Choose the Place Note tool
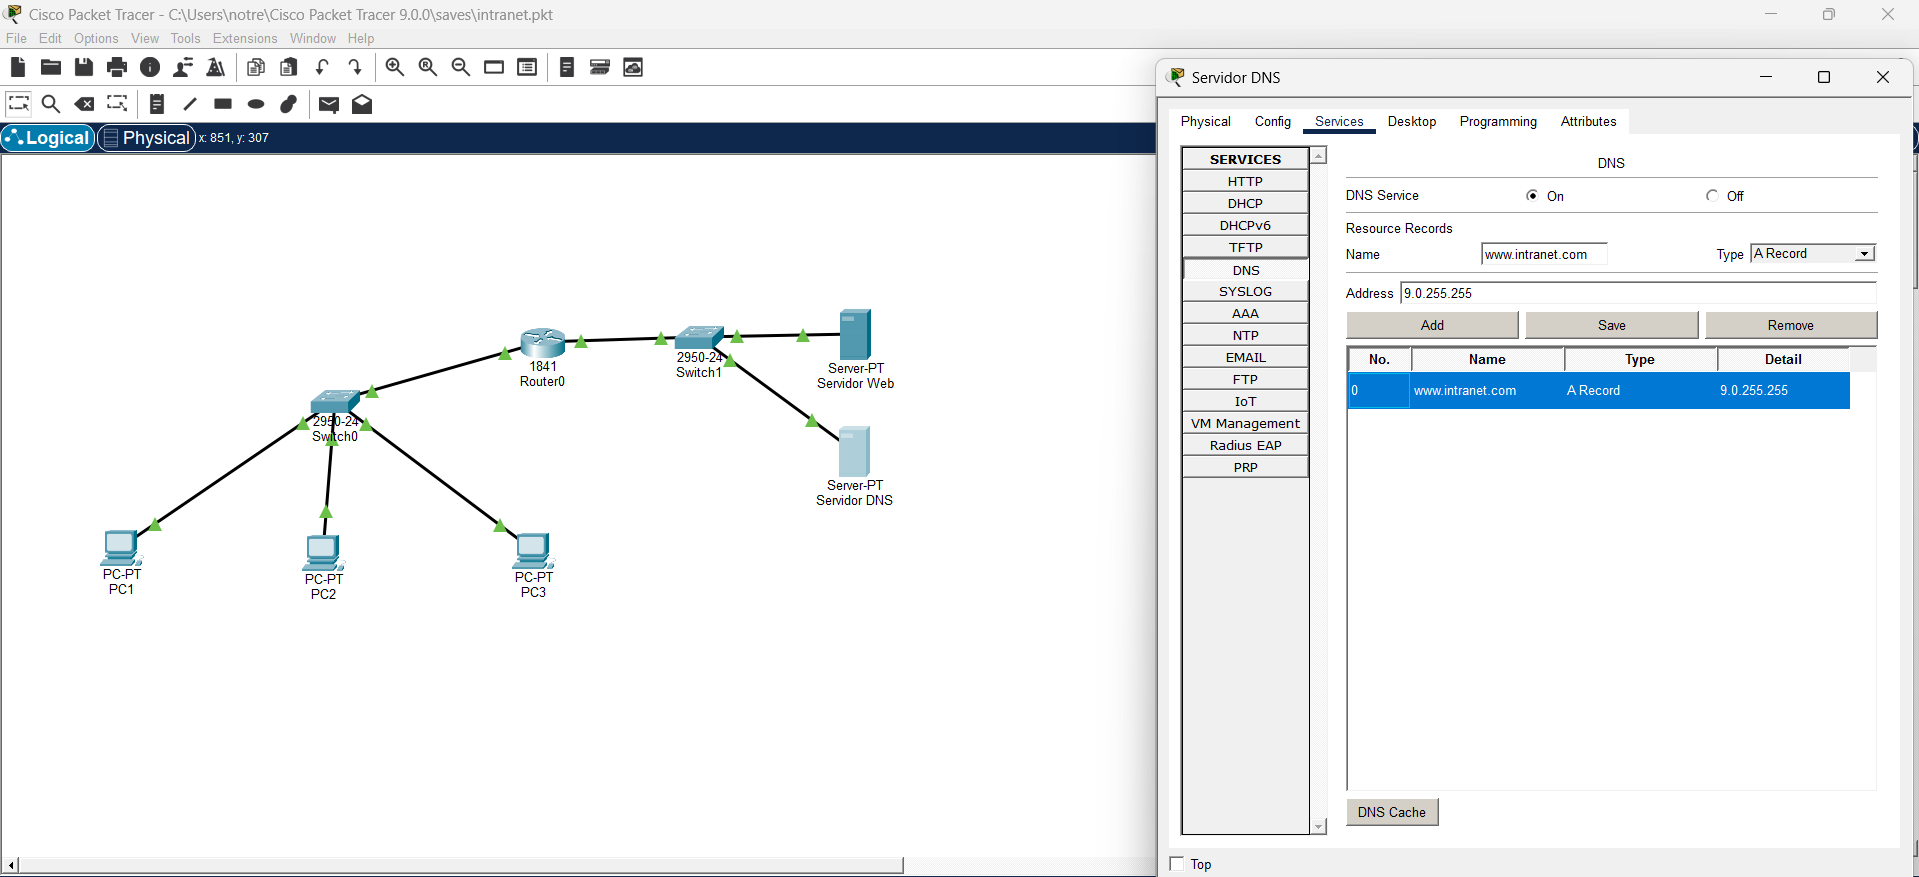The image size is (1919, 877). [157, 104]
